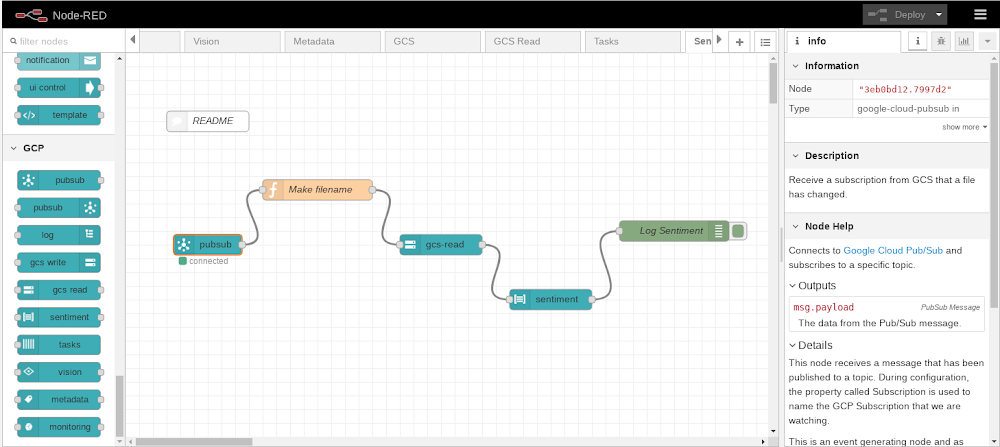Click the filter nodes search field
Image resolution: width=1000 pixels, height=447 pixels.
64,41
